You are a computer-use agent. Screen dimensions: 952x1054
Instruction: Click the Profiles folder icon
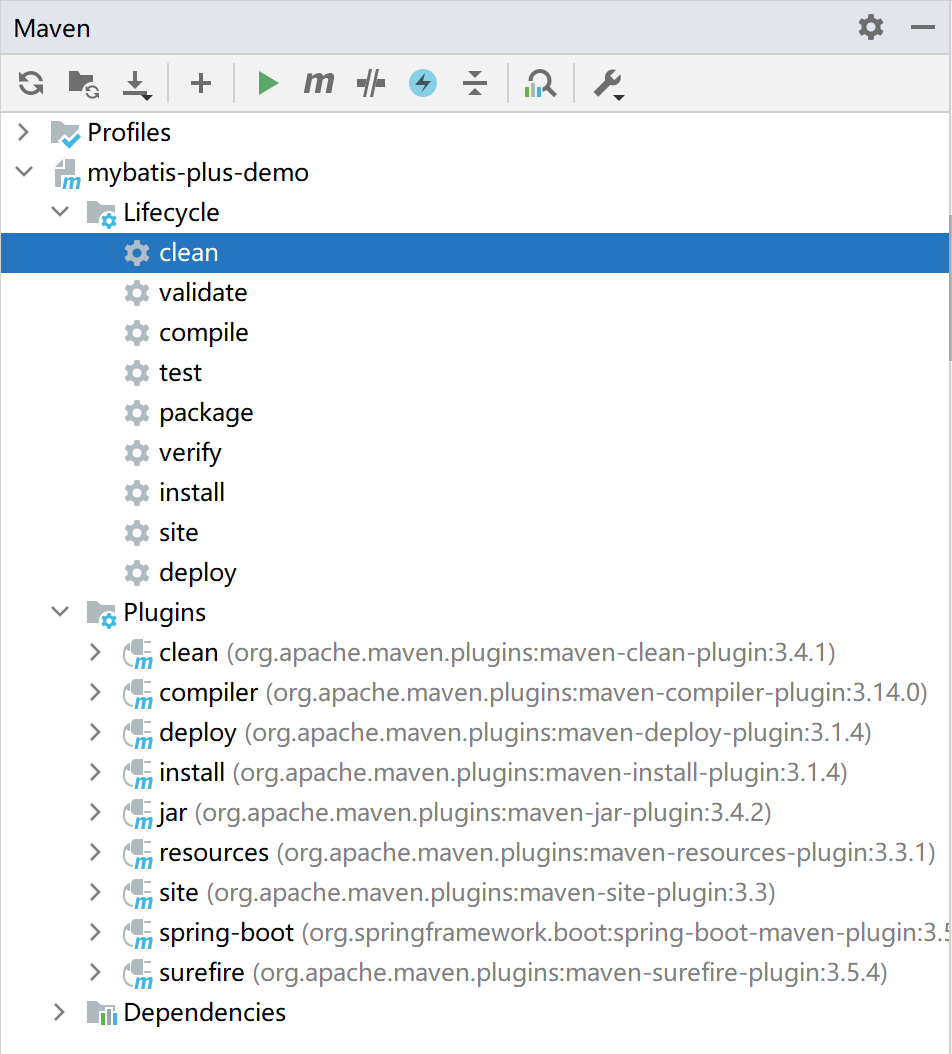click(x=66, y=133)
